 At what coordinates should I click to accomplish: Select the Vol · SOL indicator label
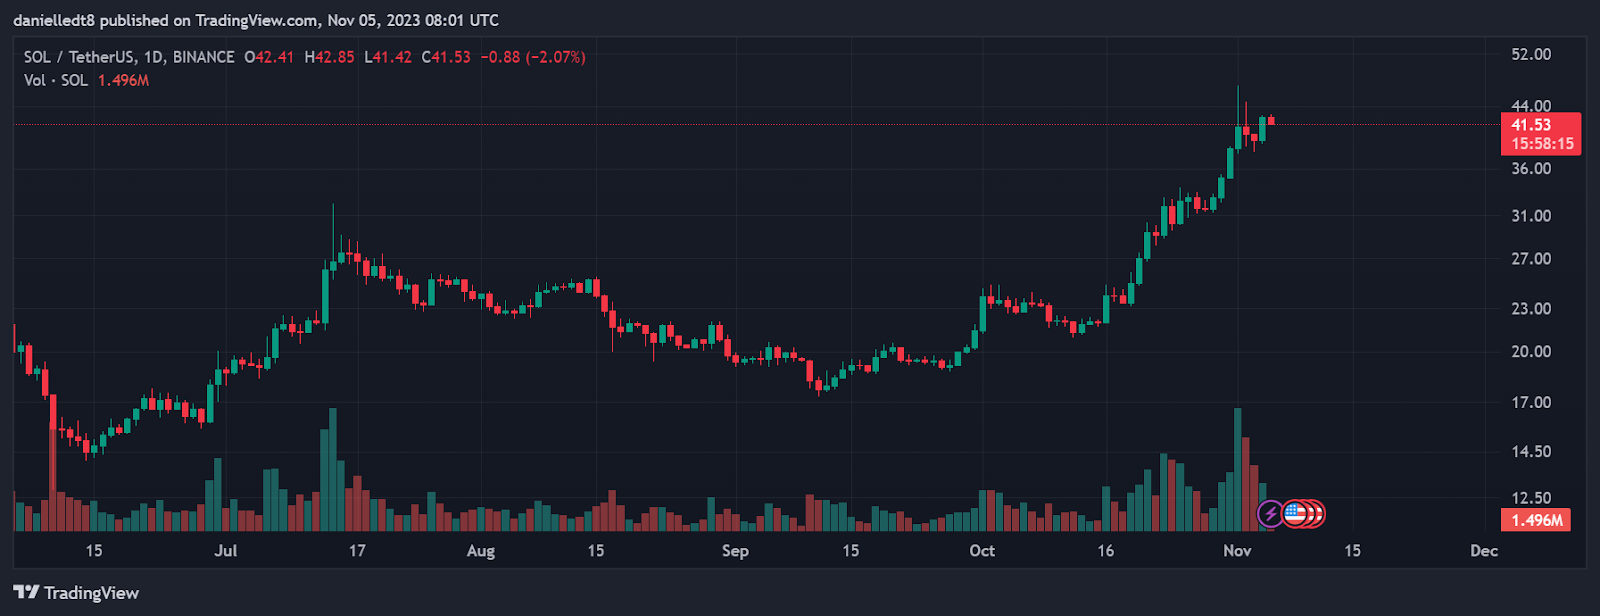pyautogui.click(x=56, y=80)
